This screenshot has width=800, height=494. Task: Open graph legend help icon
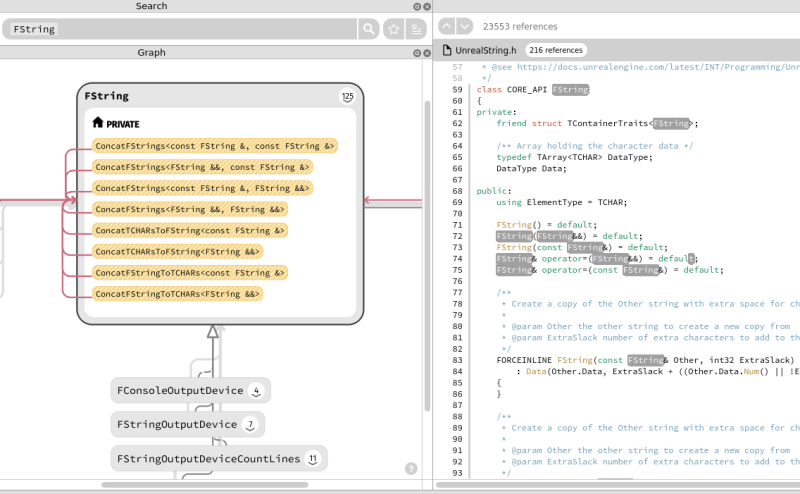pyautogui.click(x=411, y=468)
